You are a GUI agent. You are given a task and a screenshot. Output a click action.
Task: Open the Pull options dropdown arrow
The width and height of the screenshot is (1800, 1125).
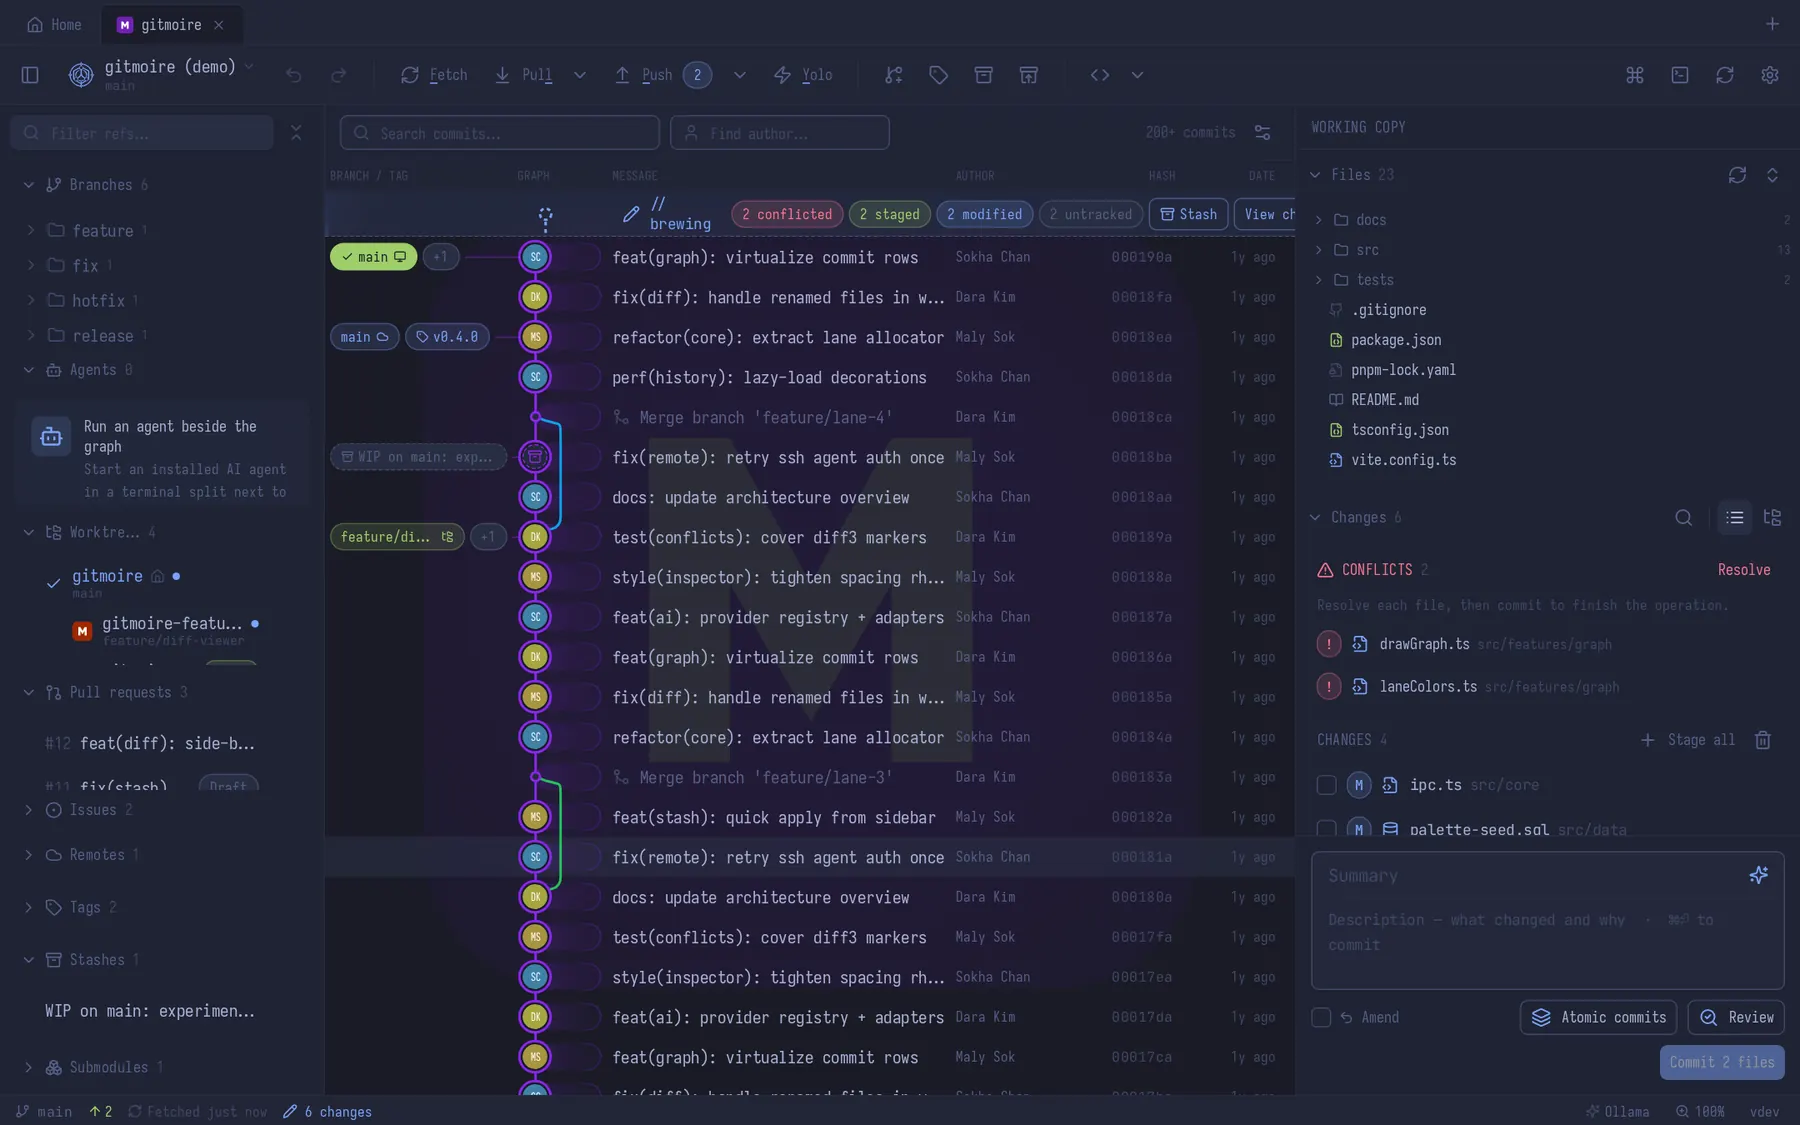tap(580, 75)
